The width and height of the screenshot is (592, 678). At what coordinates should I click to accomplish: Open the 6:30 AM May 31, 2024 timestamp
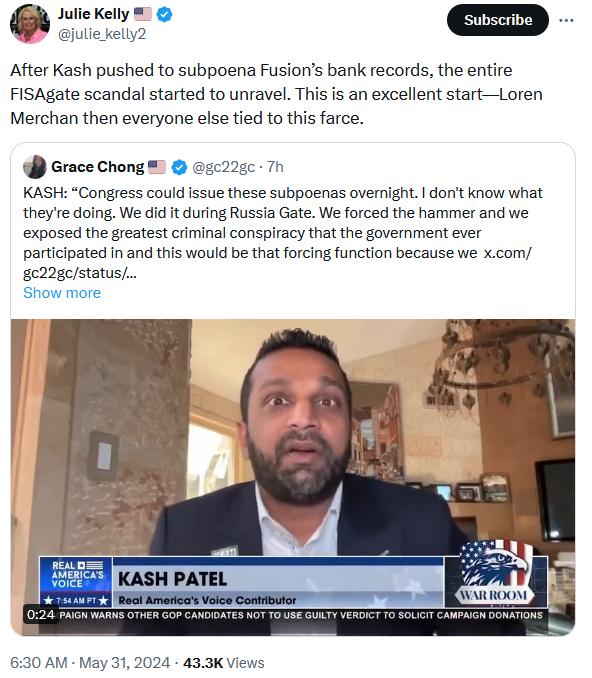pos(90,663)
